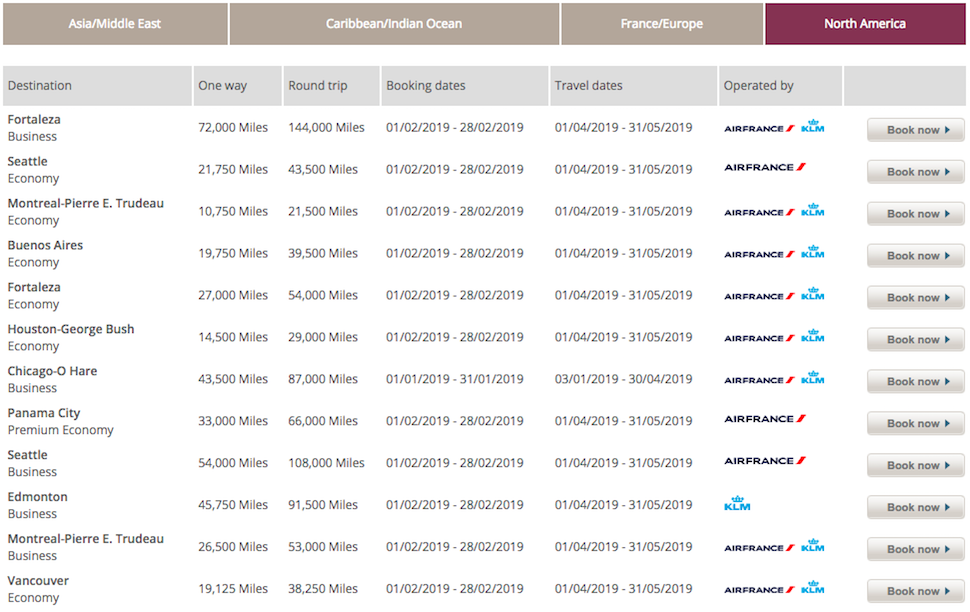Click the 14,500 Miles one-way fare
Viewport: 970px width, 612px height.
233,337
